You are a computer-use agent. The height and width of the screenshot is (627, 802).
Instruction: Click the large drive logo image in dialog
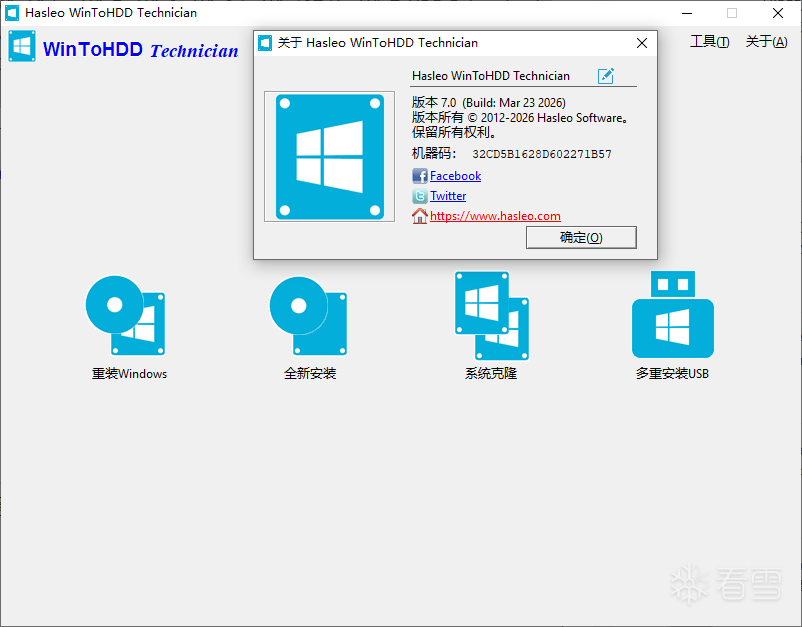click(329, 156)
